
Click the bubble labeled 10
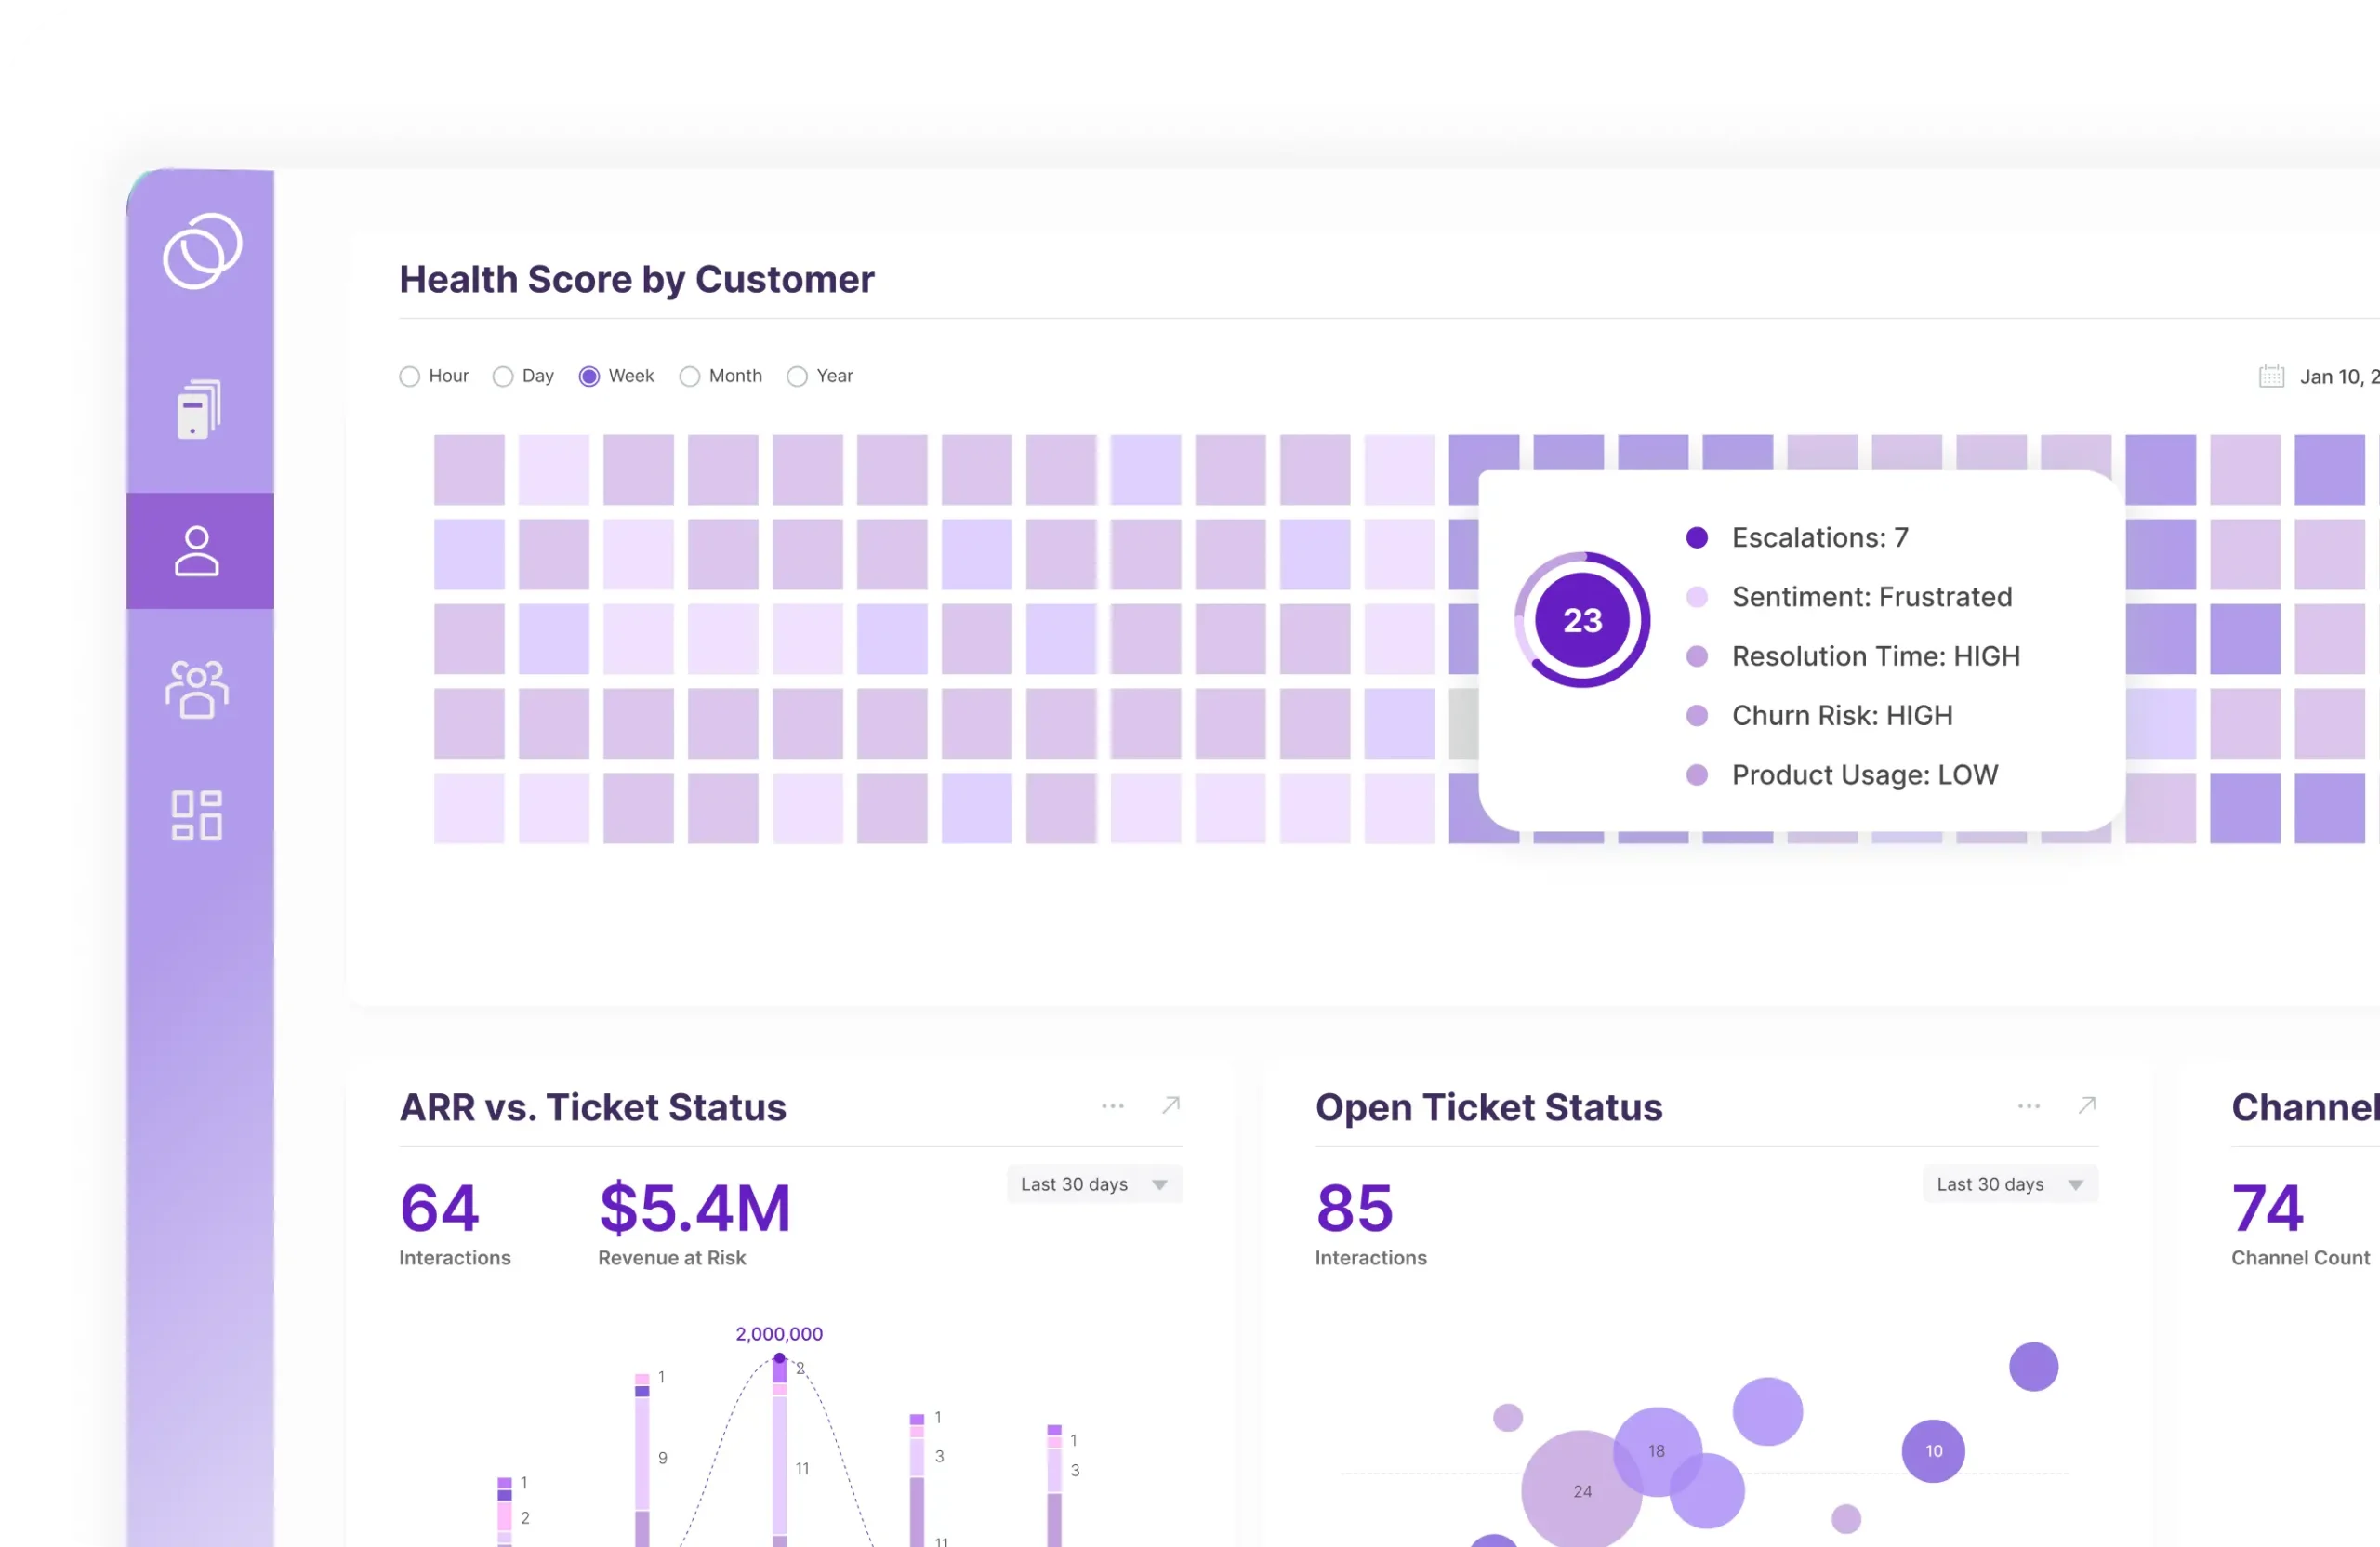coord(1933,1451)
